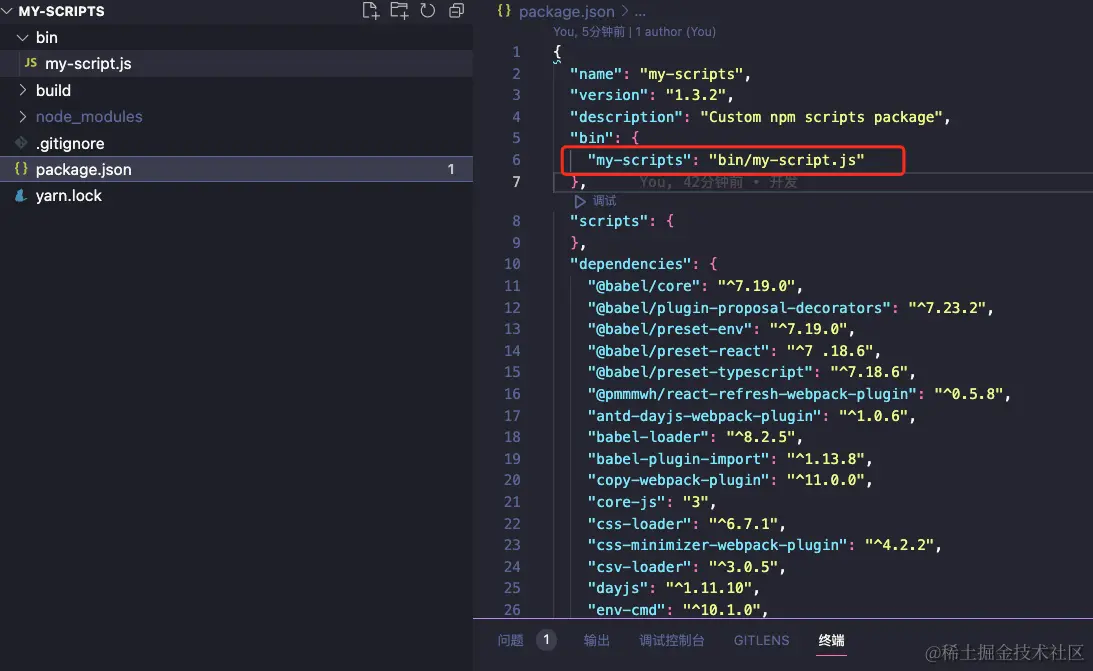Click "css-minimizer-webpack-plugin" on line 23
Viewport: 1093px width, 671px height.
click(717, 545)
